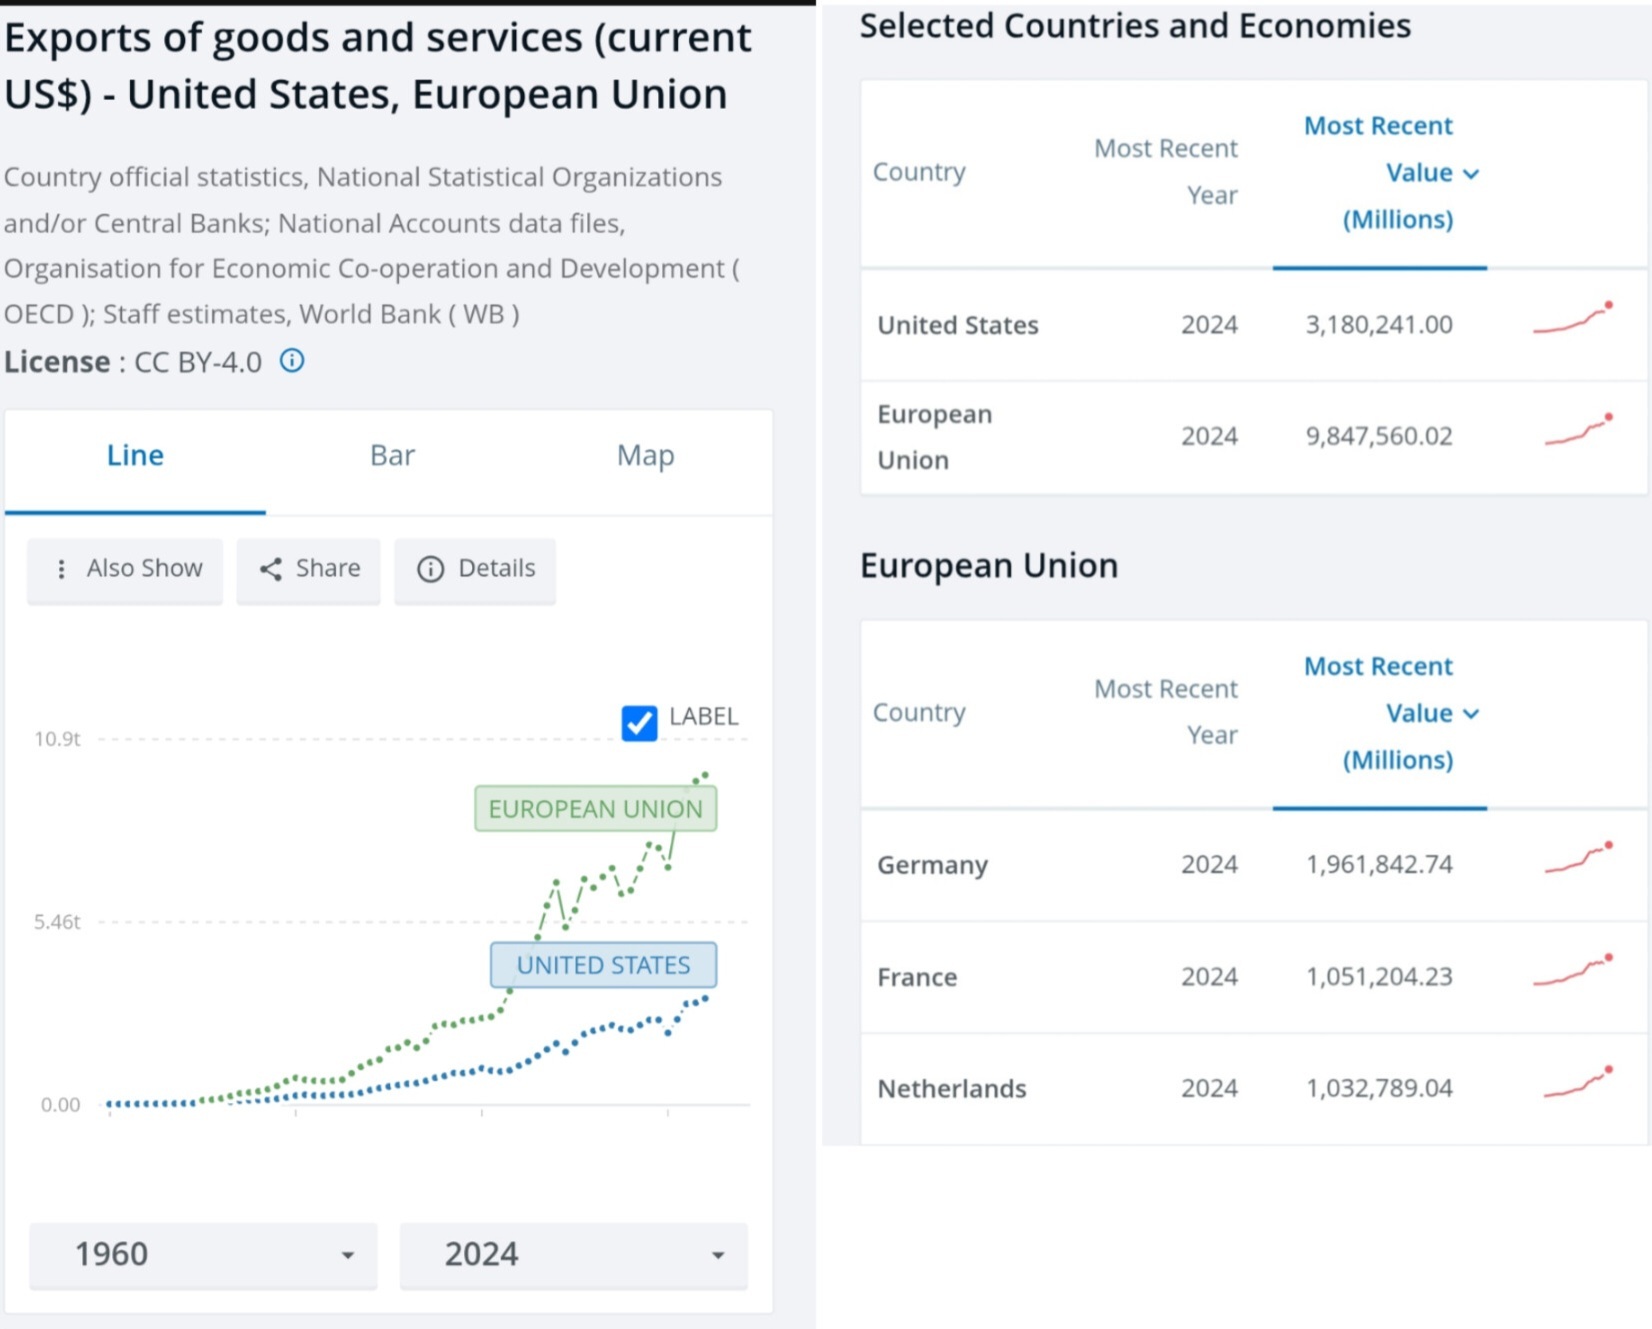Open the Germany country link
Viewport: 1652px width, 1329px height.
pyautogui.click(x=932, y=865)
